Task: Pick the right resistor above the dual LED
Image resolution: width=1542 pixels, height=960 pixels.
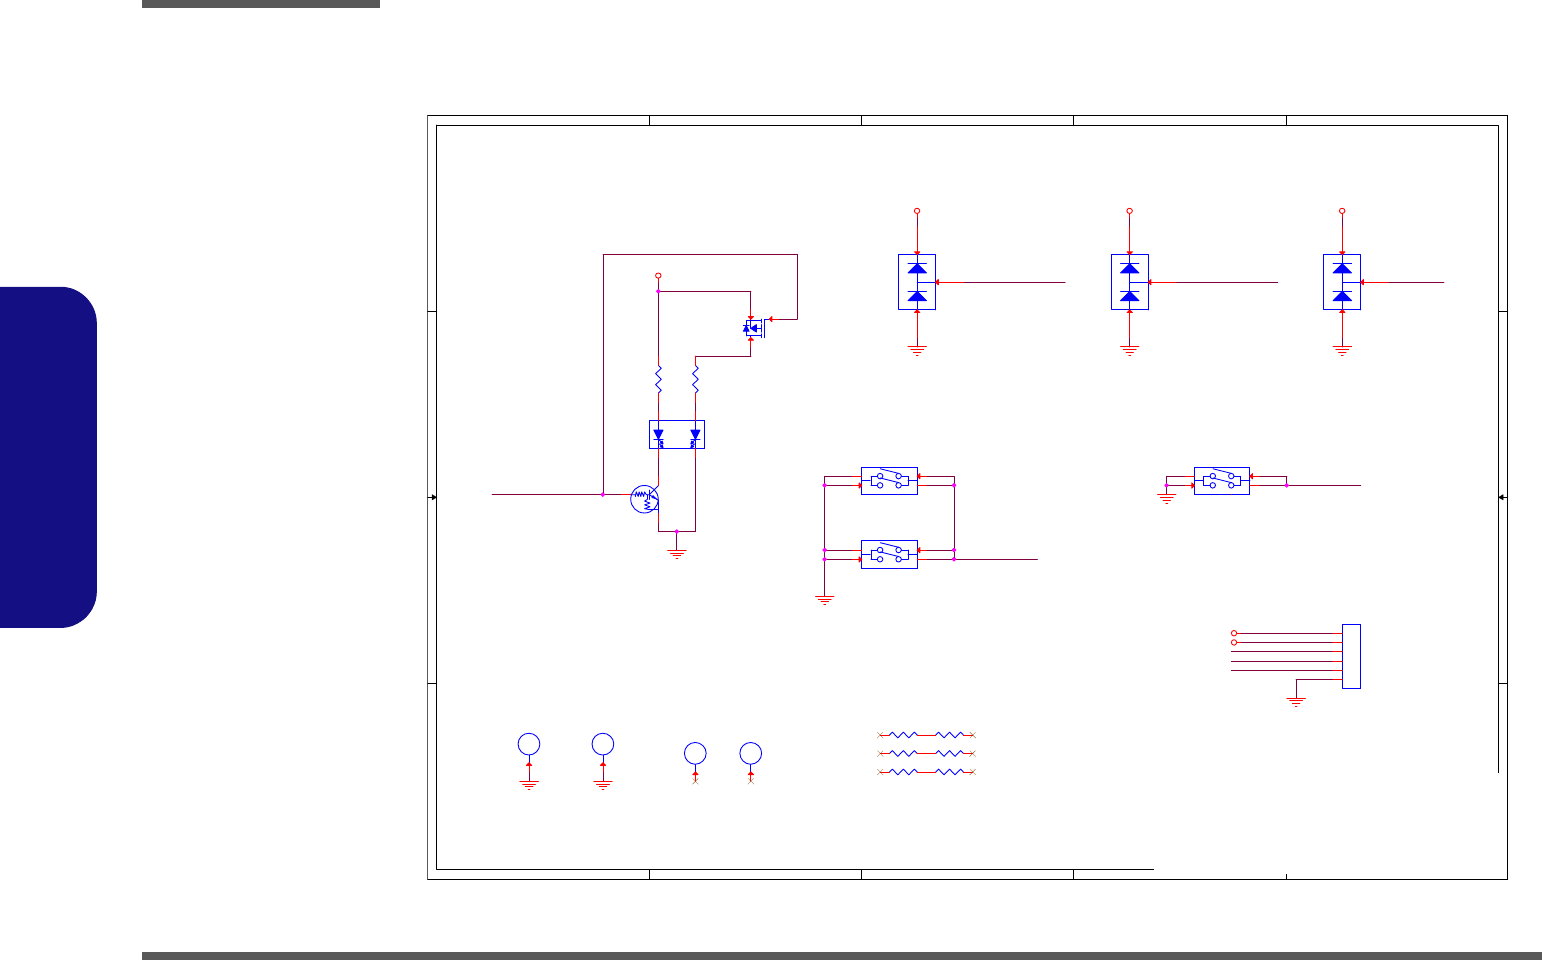Action: 695,379
